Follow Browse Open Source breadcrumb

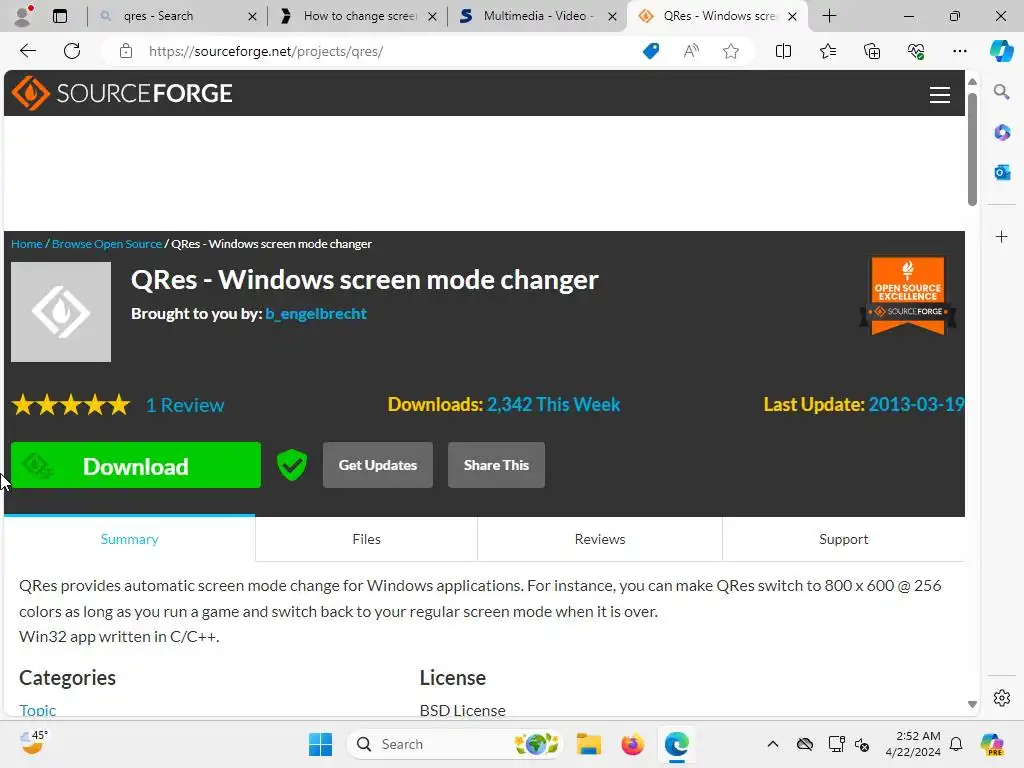[106, 244]
